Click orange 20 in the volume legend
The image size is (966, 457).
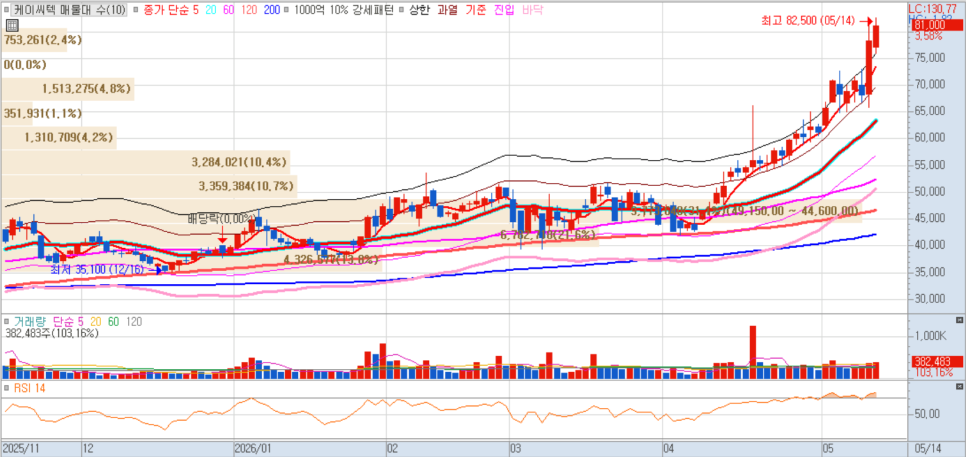click(96, 322)
